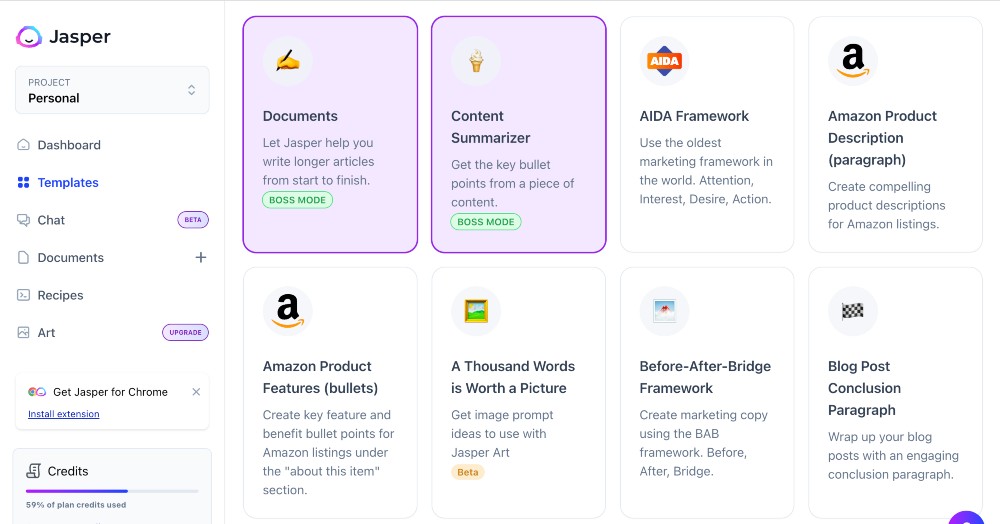Select Templates in the sidebar
This screenshot has width=1000, height=524.
coord(68,183)
